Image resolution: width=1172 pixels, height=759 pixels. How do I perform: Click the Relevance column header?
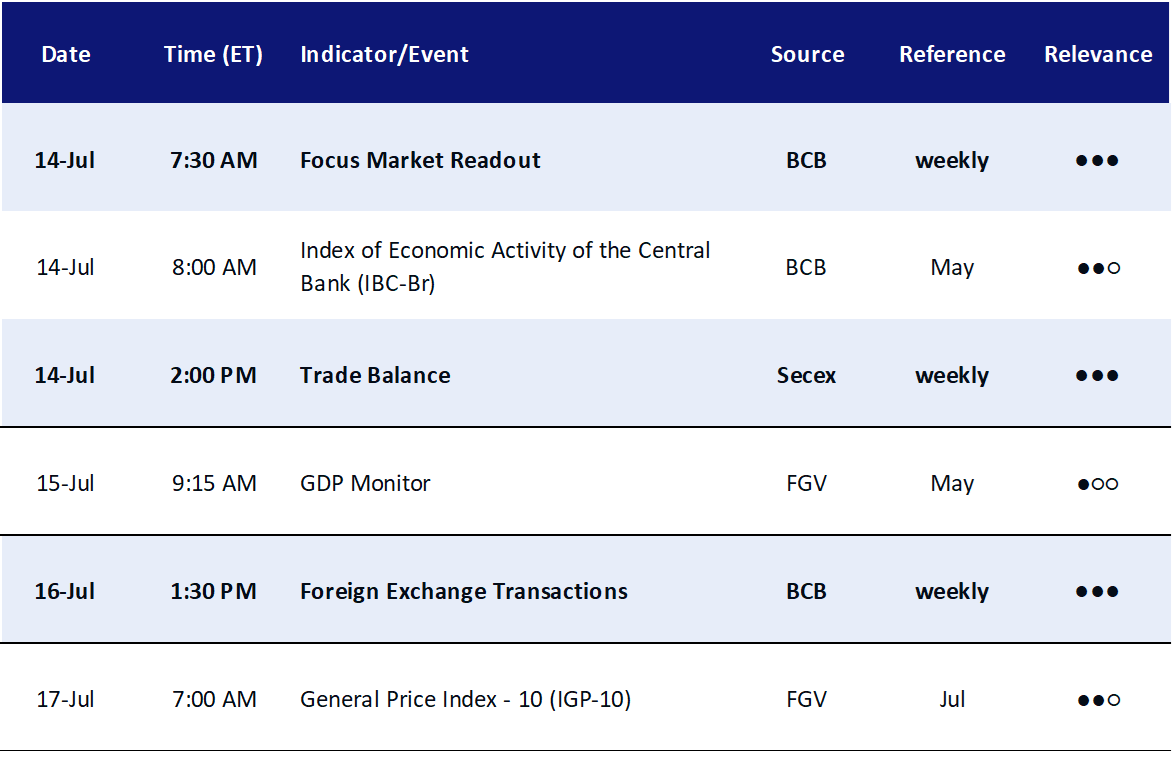point(1097,54)
